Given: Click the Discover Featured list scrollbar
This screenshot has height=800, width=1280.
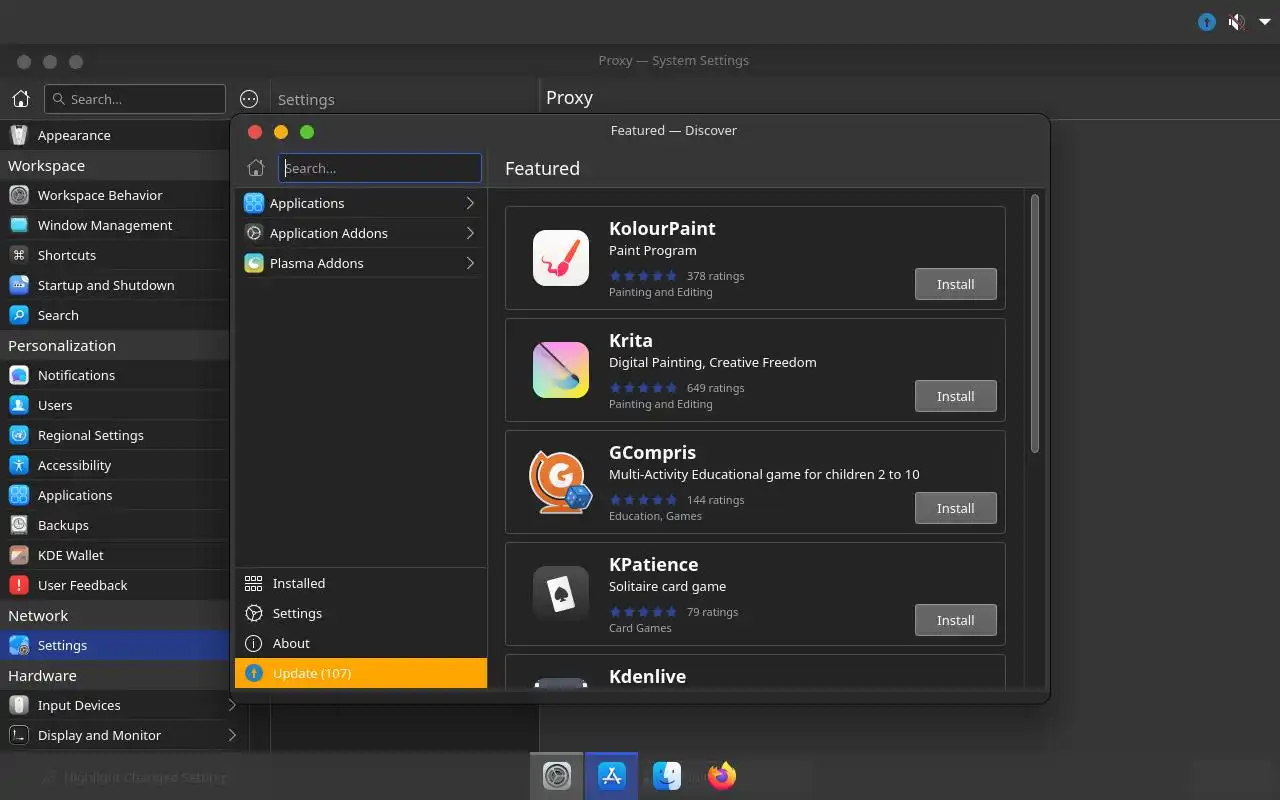Looking at the screenshot, I should (x=1035, y=323).
